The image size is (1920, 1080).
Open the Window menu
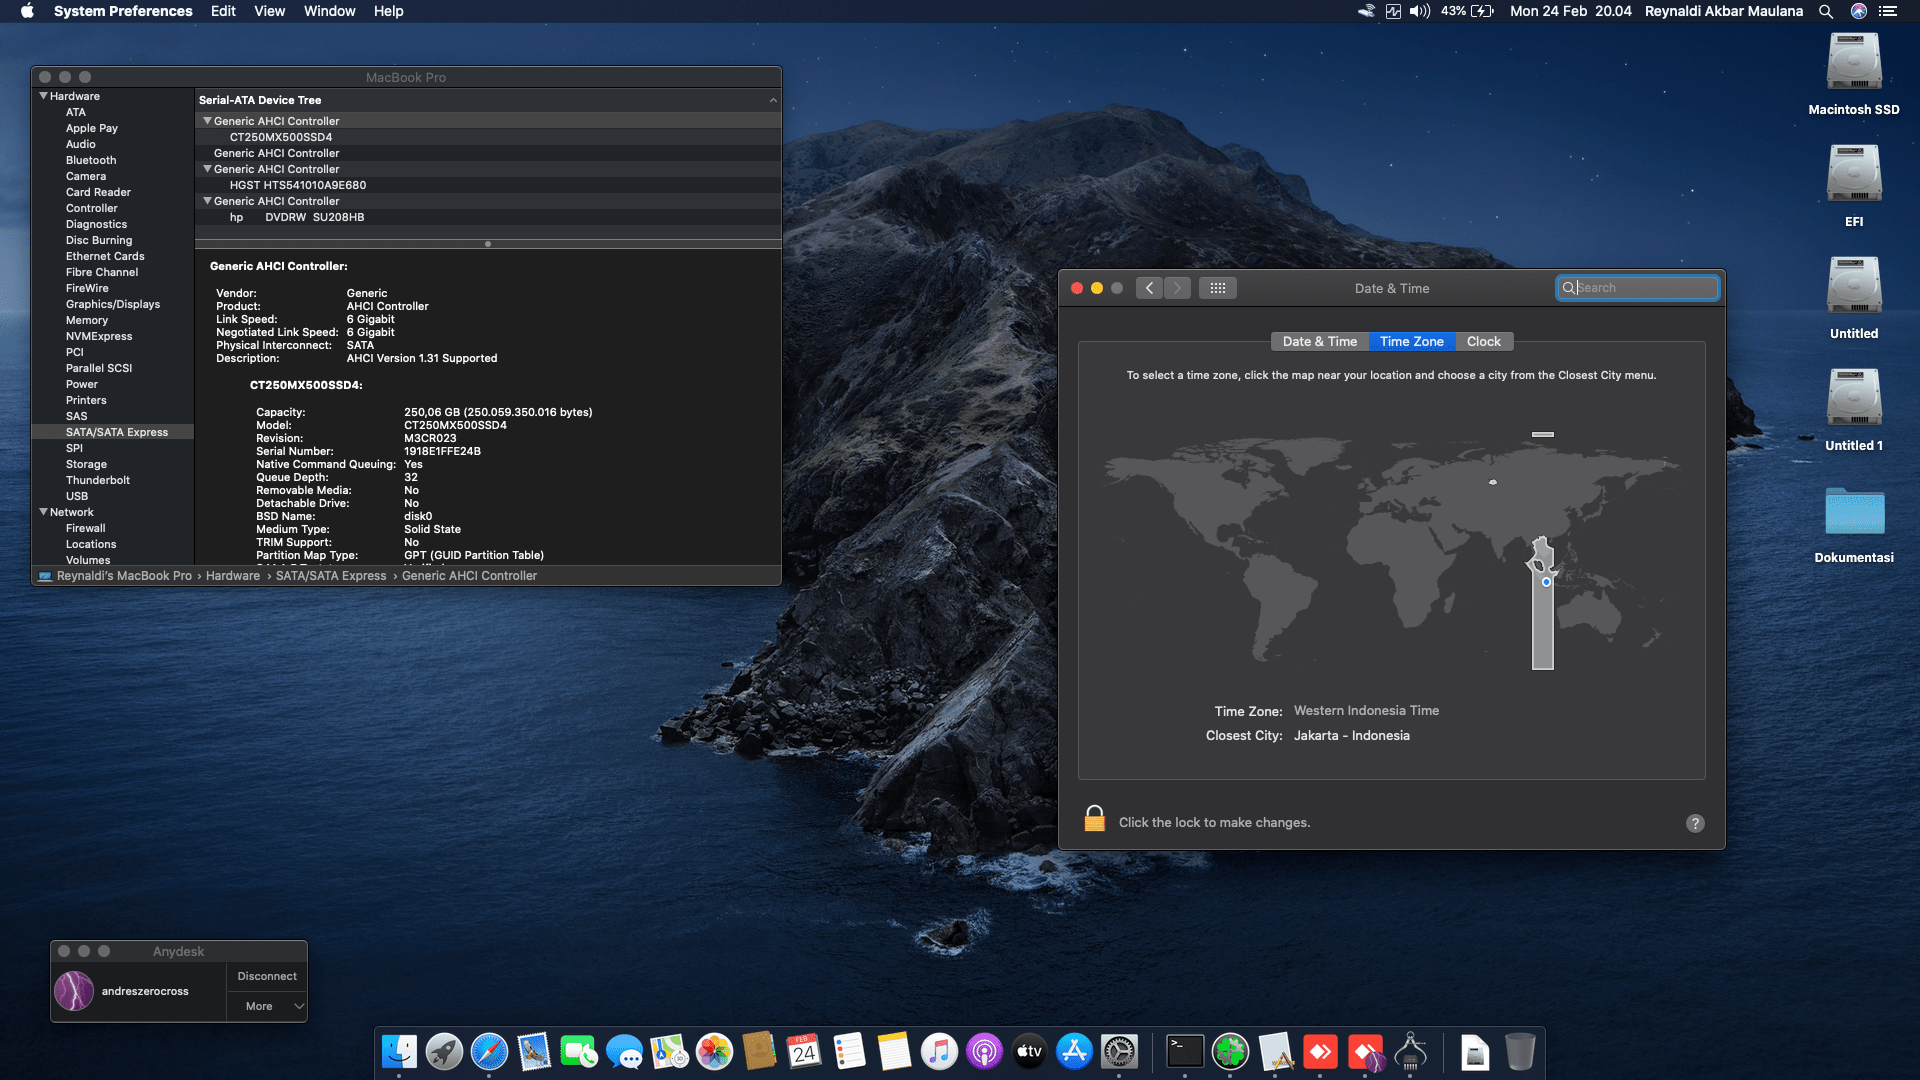[329, 11]
